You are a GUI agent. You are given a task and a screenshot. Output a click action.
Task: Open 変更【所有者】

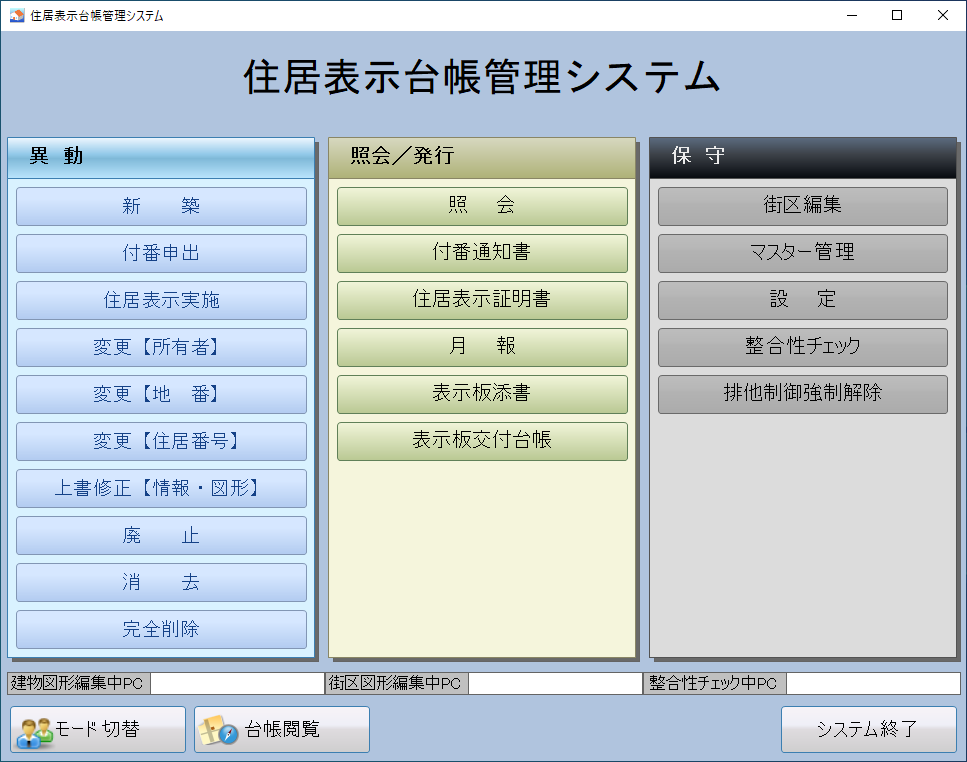162,347
